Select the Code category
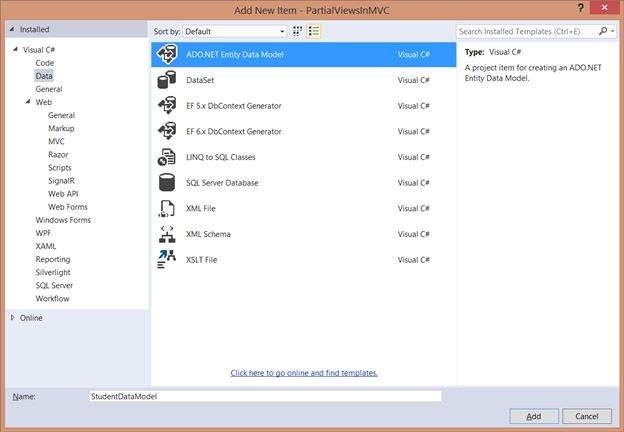 pos(45,63)
